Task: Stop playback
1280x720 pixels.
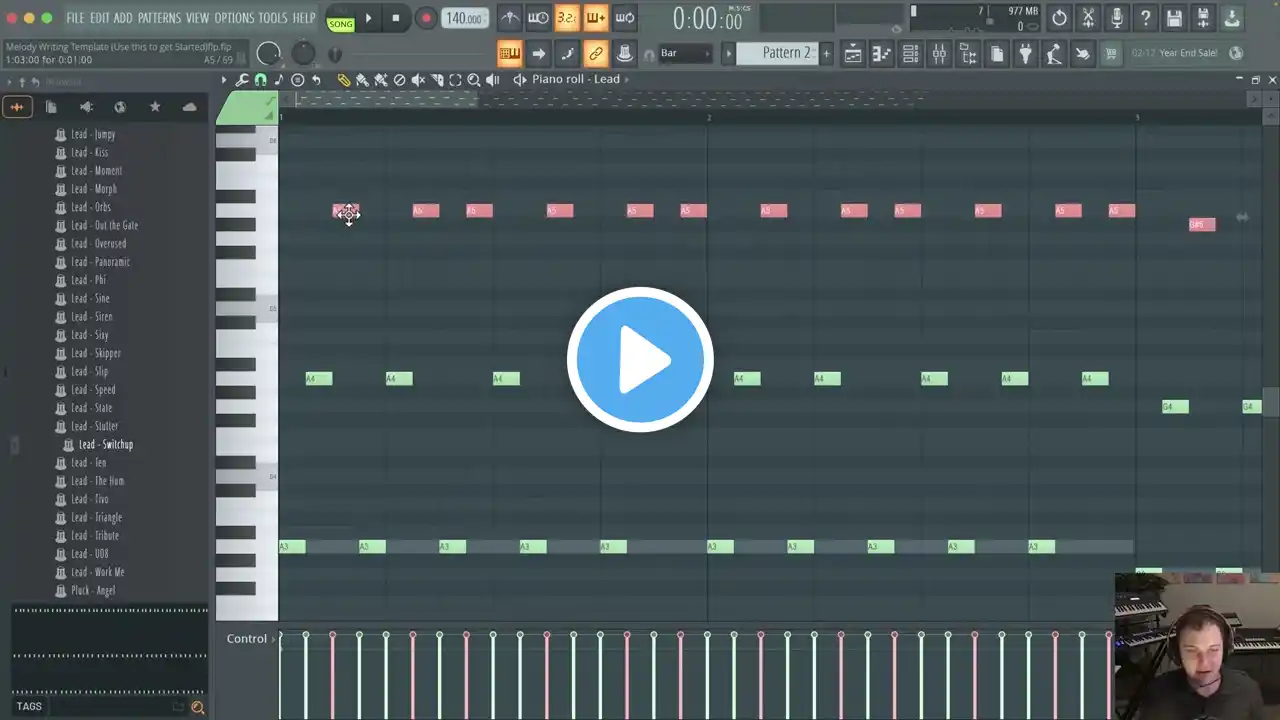Action: pyautogui.click(x=396, y=18)
